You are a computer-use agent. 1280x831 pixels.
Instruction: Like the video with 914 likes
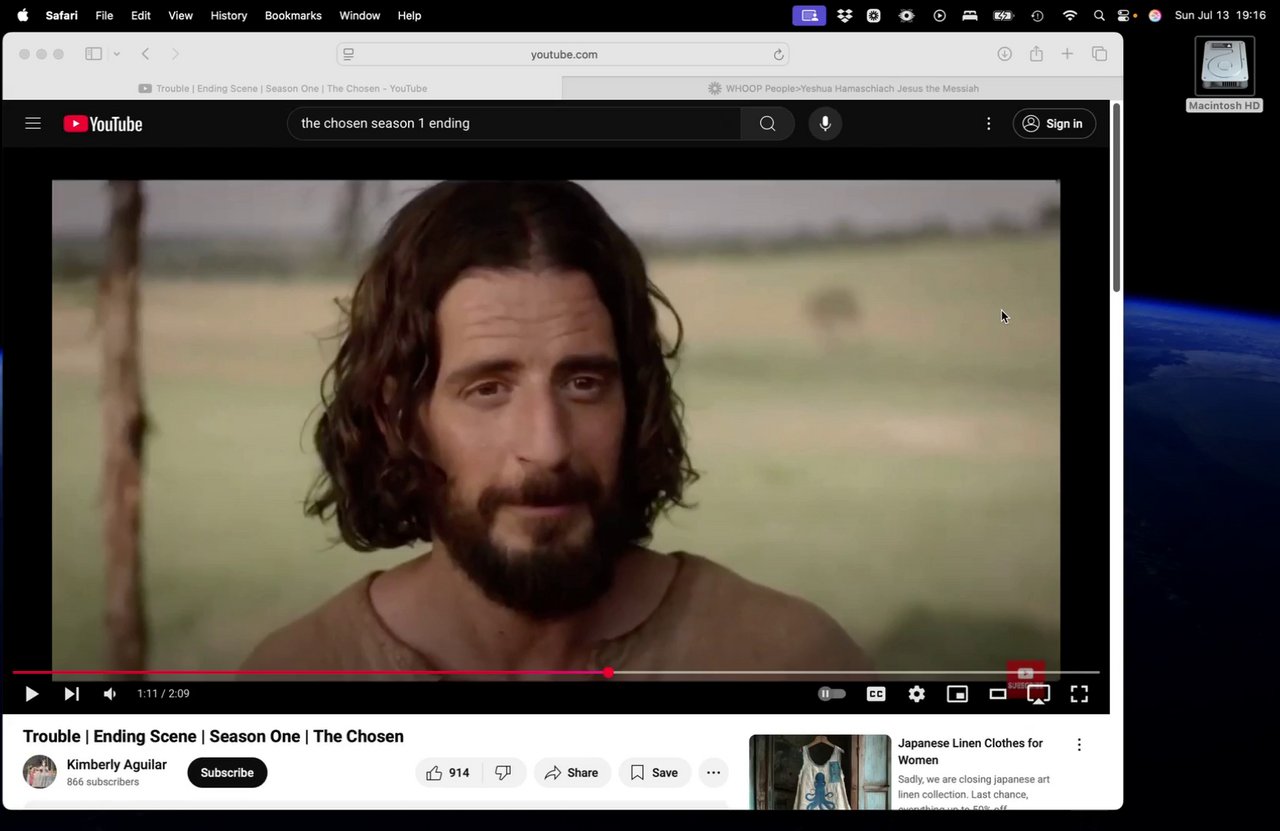coord(448,772)
